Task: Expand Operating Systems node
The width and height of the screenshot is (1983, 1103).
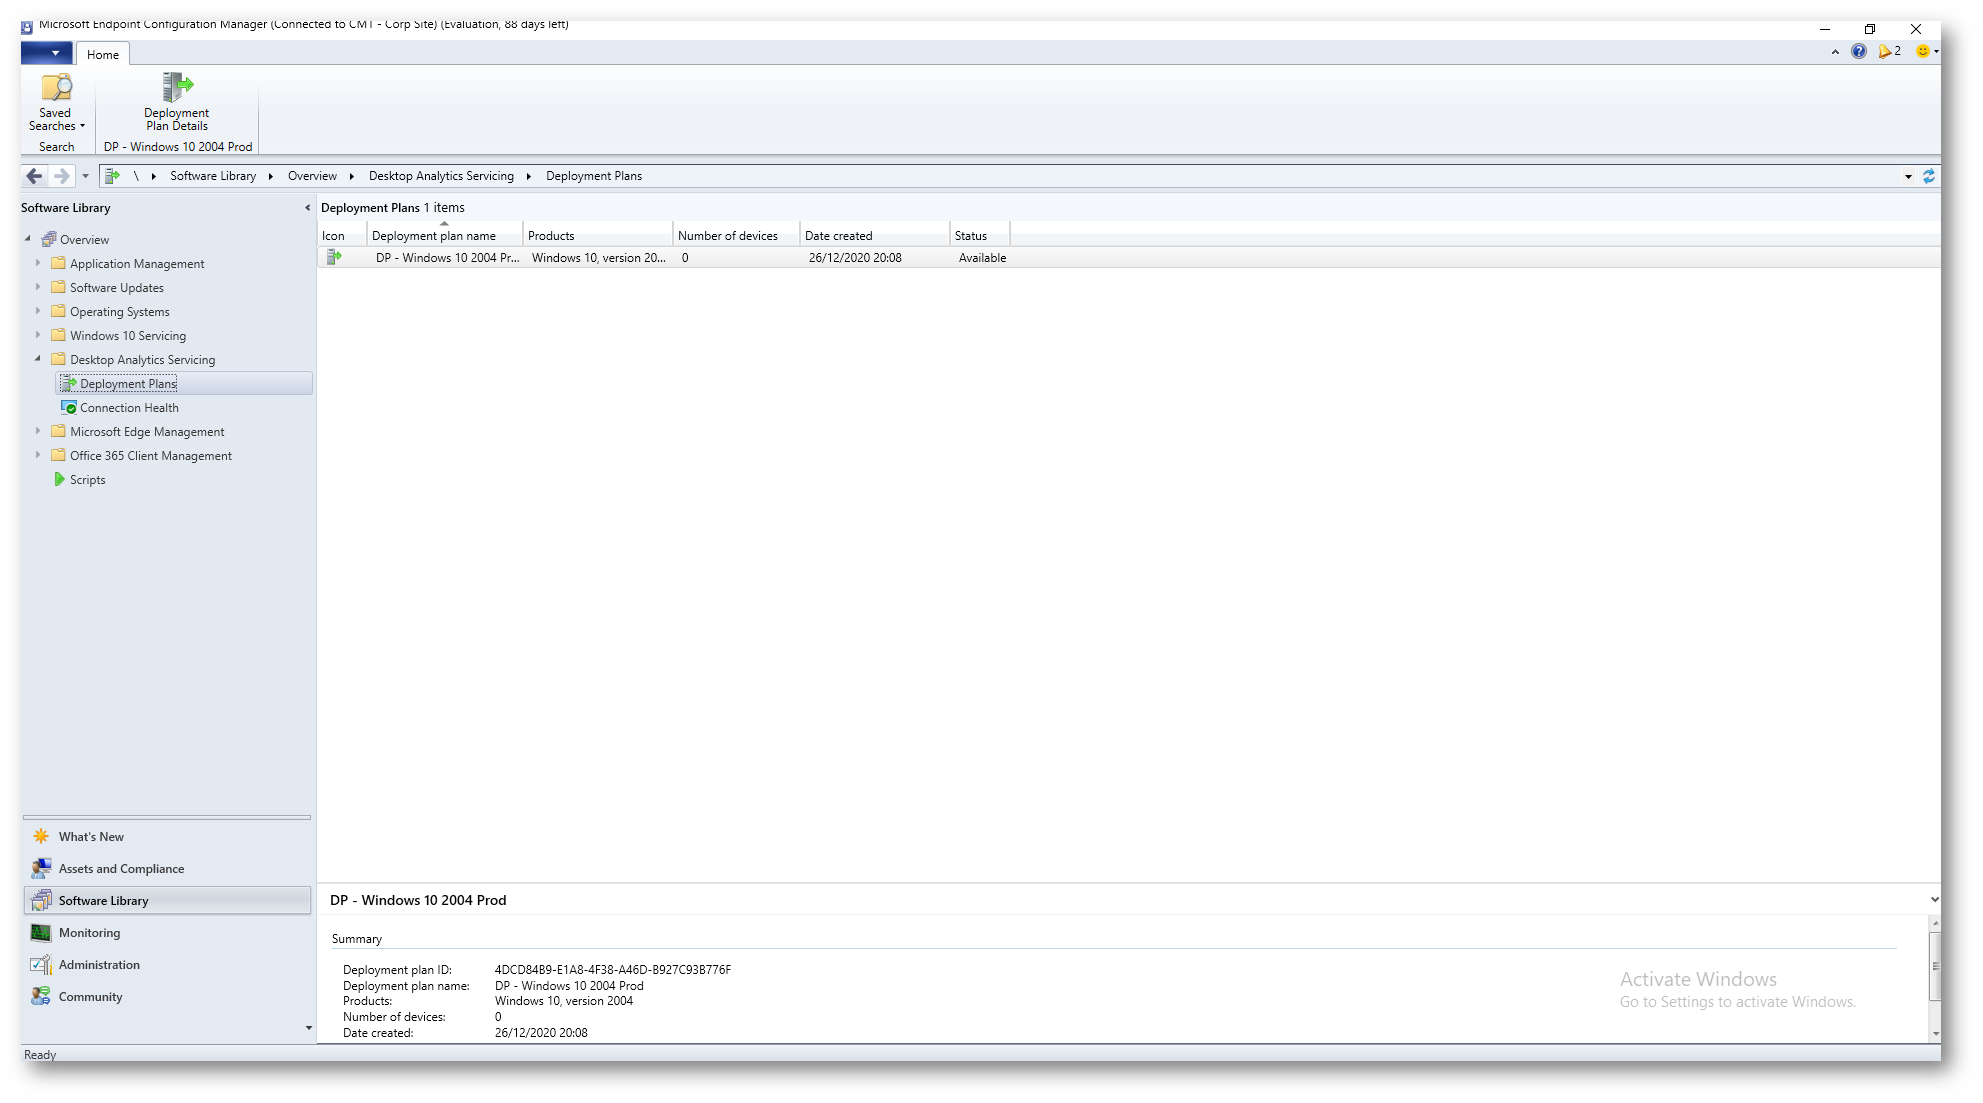Action: click(38, 311)
